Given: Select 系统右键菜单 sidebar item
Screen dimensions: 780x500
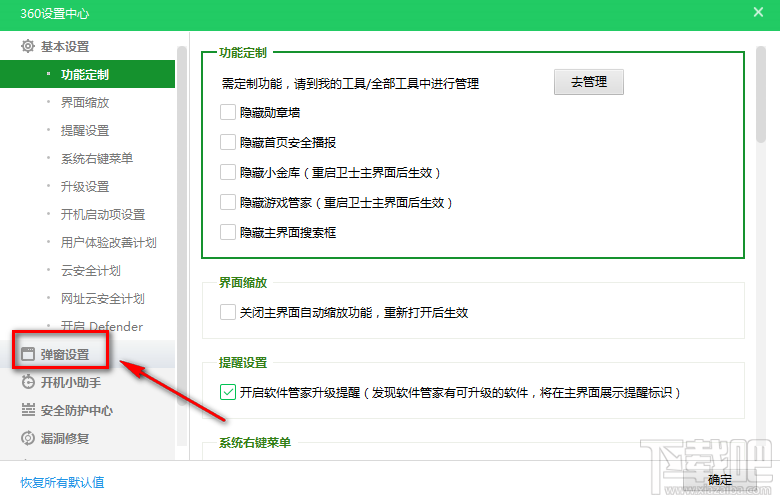Looking at the screenshot, I should [x=97, y=158].
